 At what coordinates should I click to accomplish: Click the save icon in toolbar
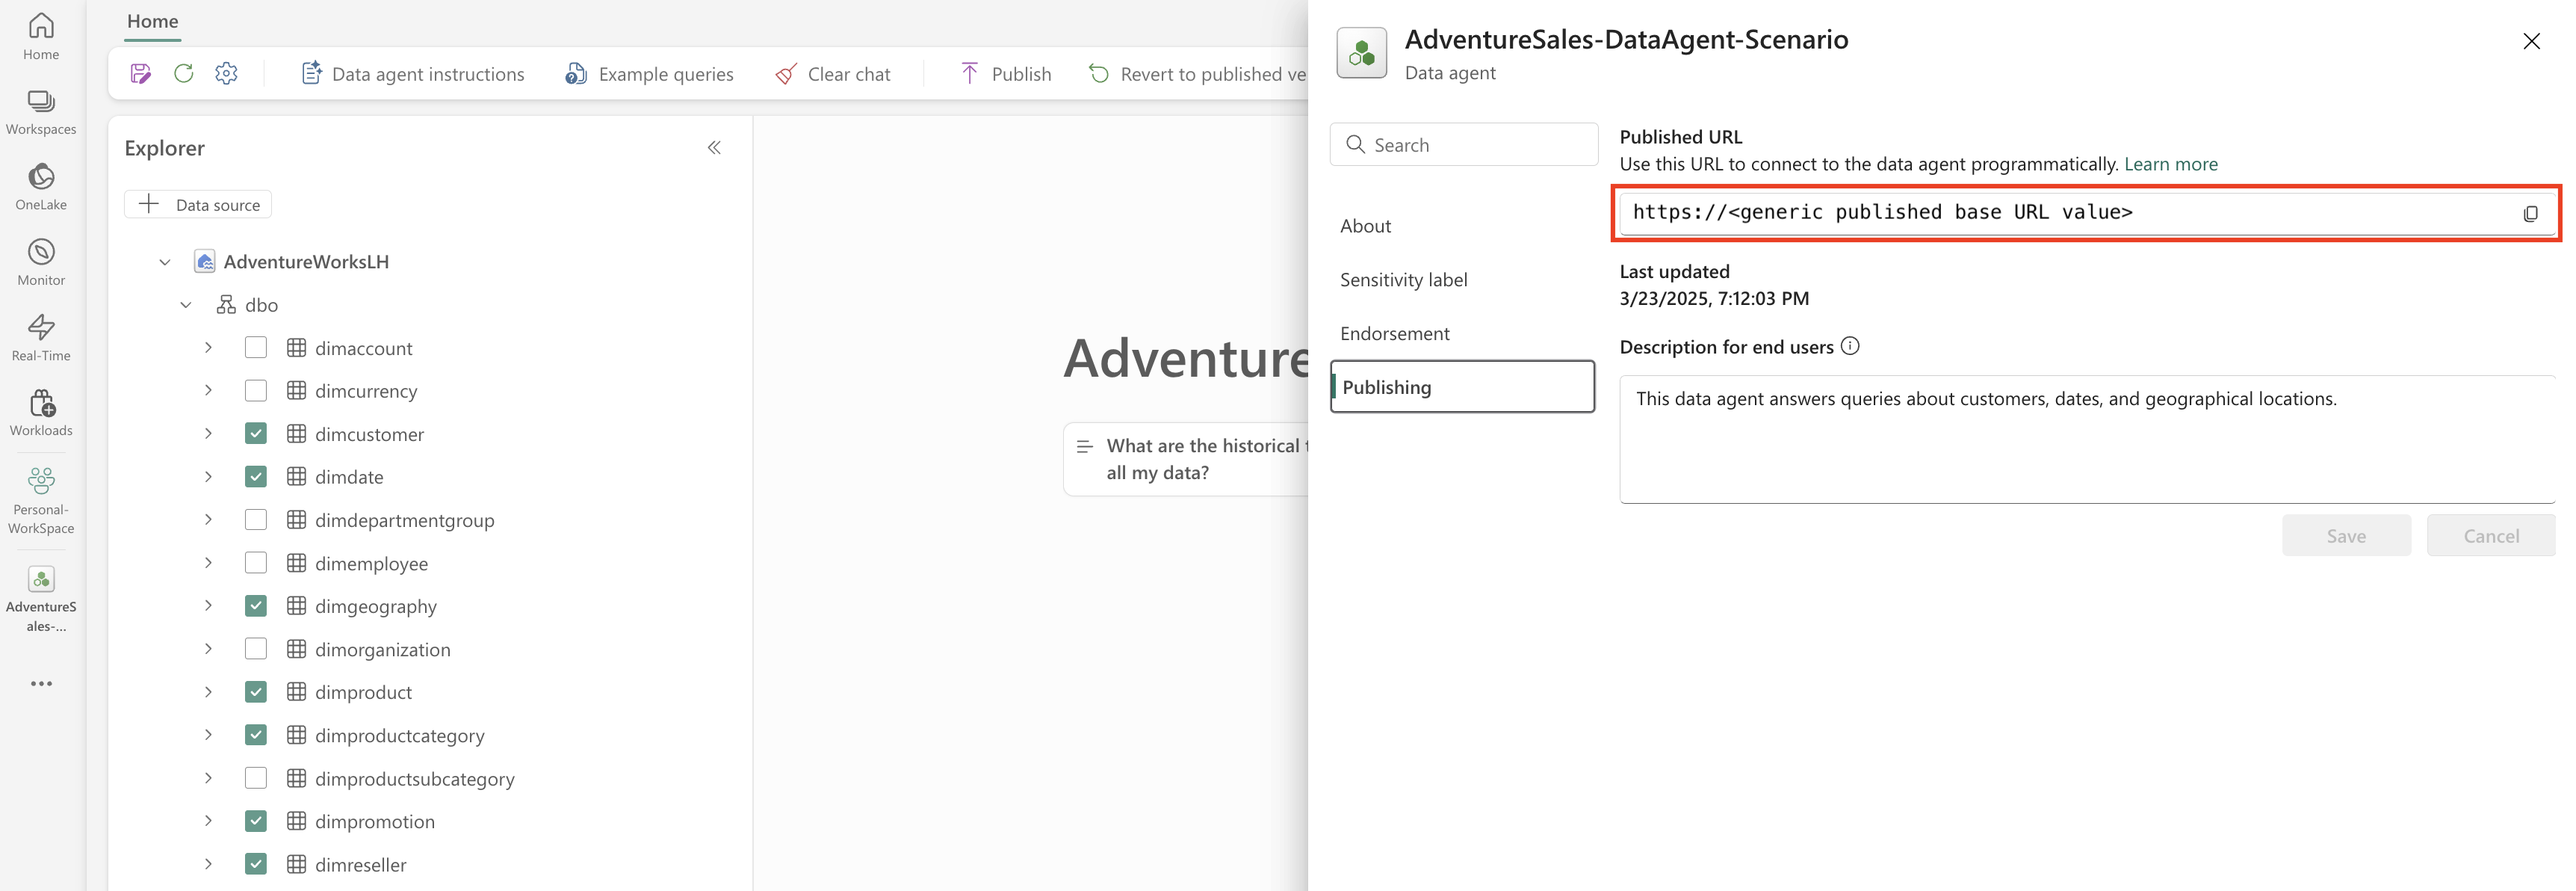click(x=141, y=73)
